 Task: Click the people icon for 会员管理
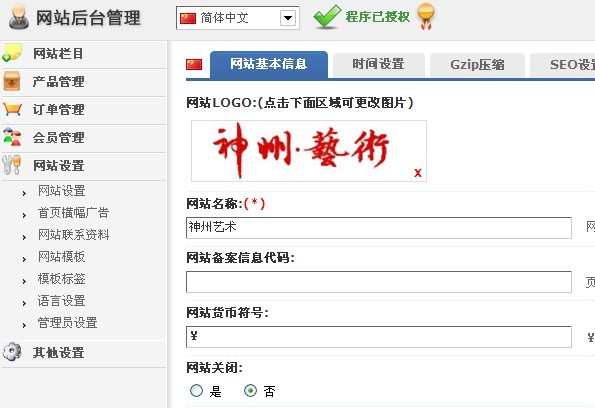[12, 137]
